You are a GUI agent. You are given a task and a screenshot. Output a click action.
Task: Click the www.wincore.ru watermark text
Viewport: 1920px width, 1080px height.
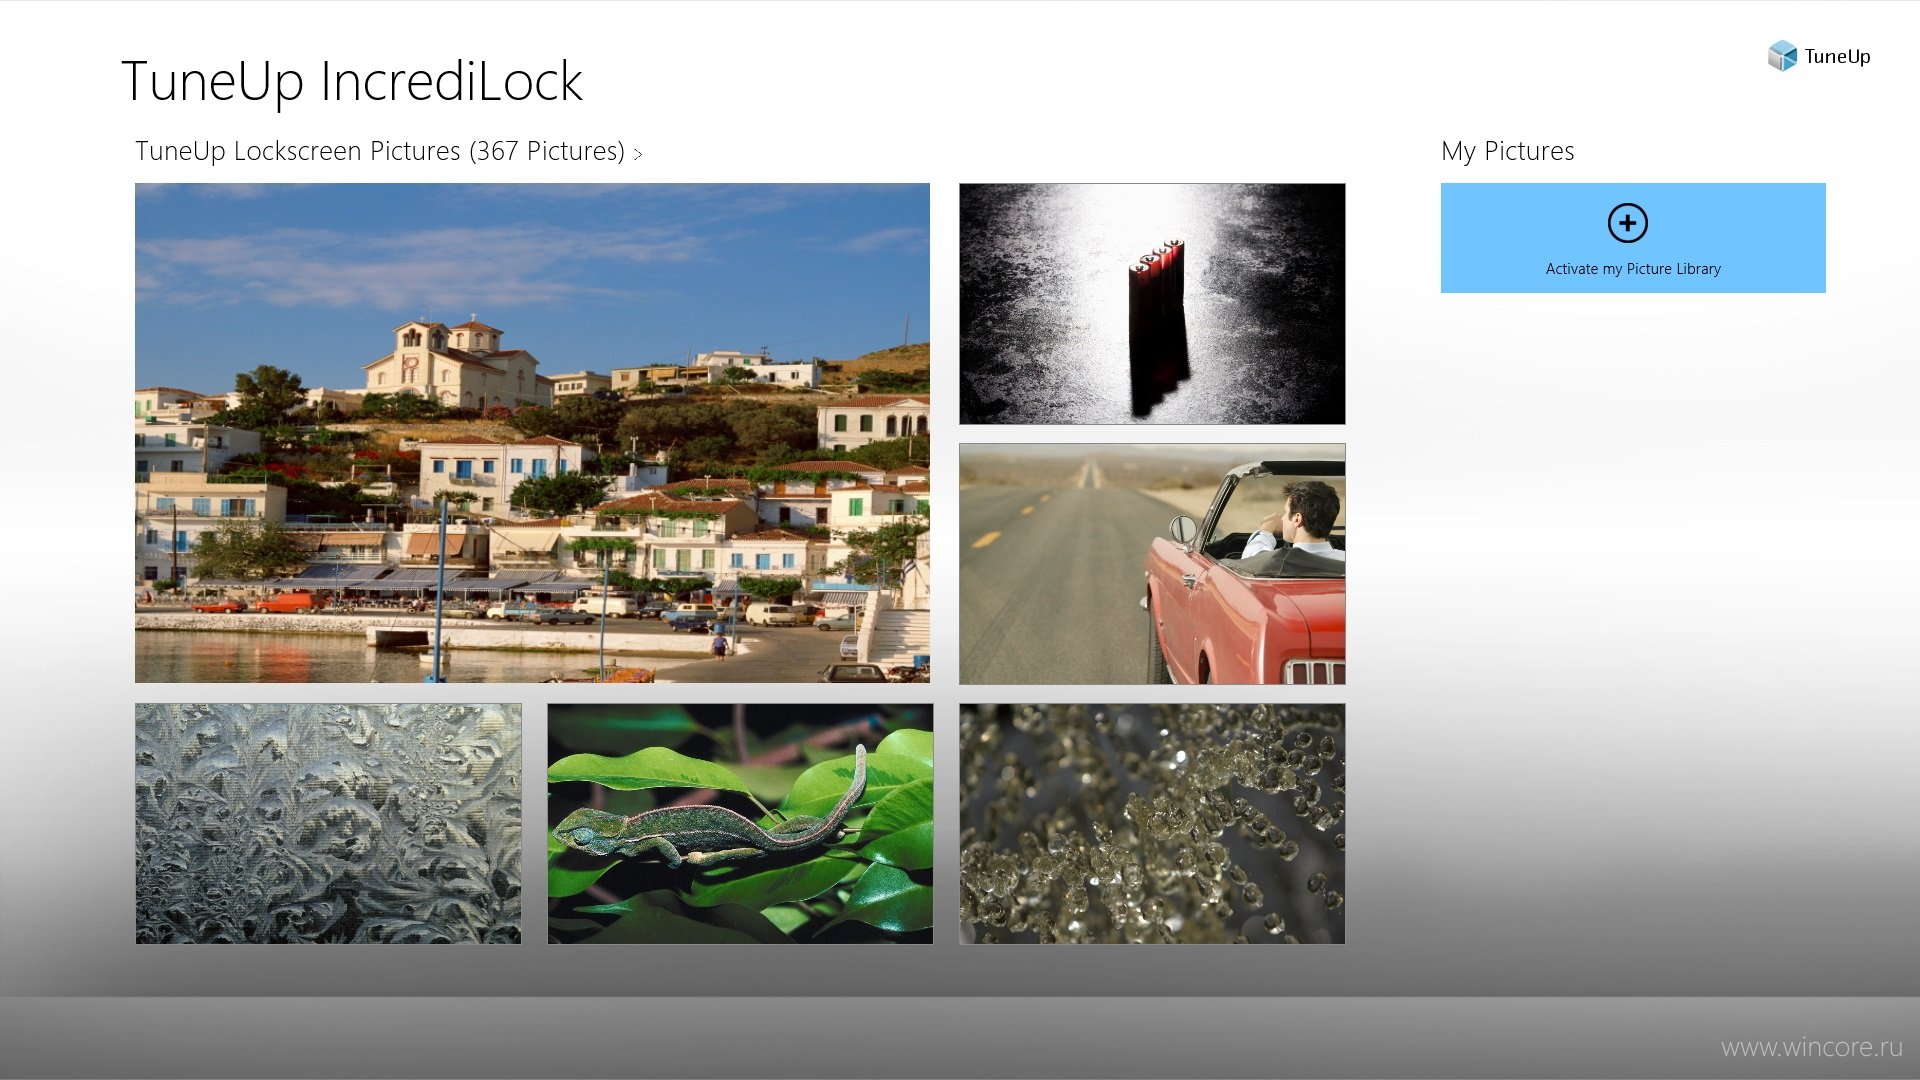1811,1047
